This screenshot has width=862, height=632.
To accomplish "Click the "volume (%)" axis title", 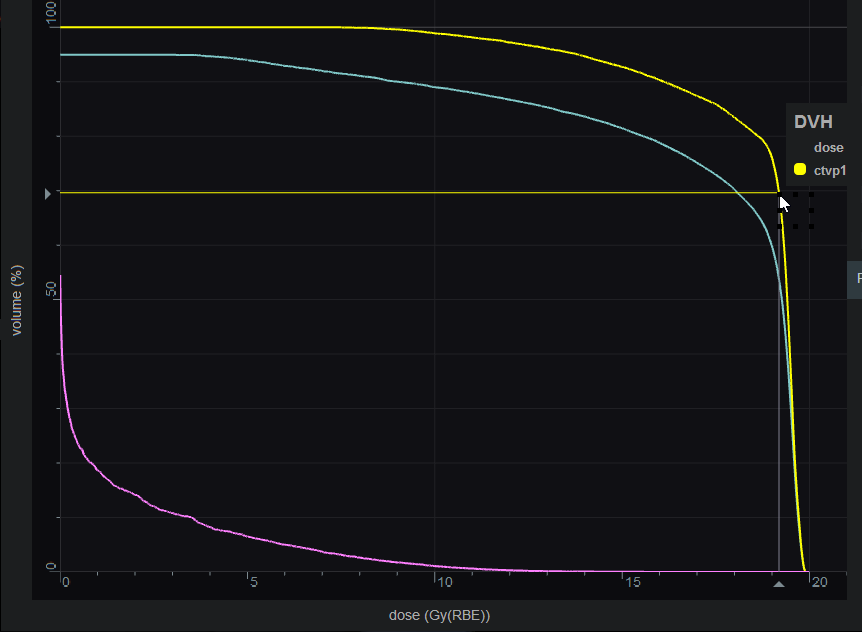I will [17, 298].
